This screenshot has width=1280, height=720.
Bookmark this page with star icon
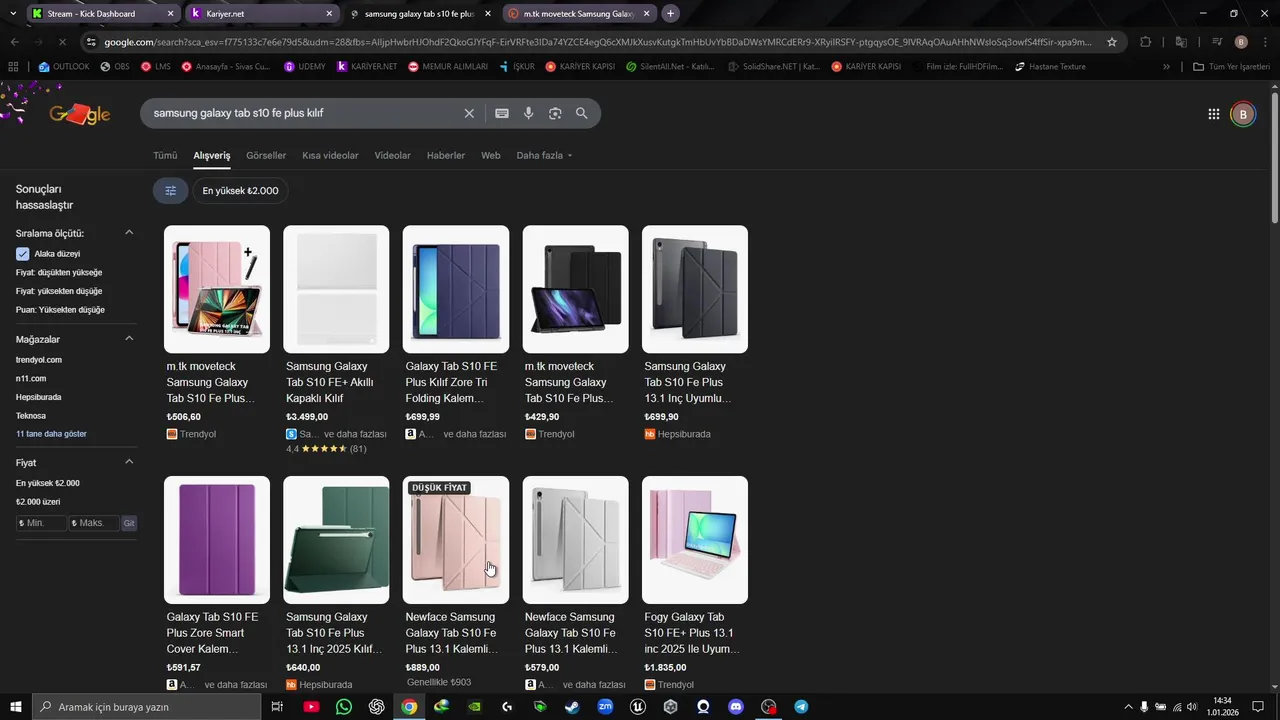1112,42
